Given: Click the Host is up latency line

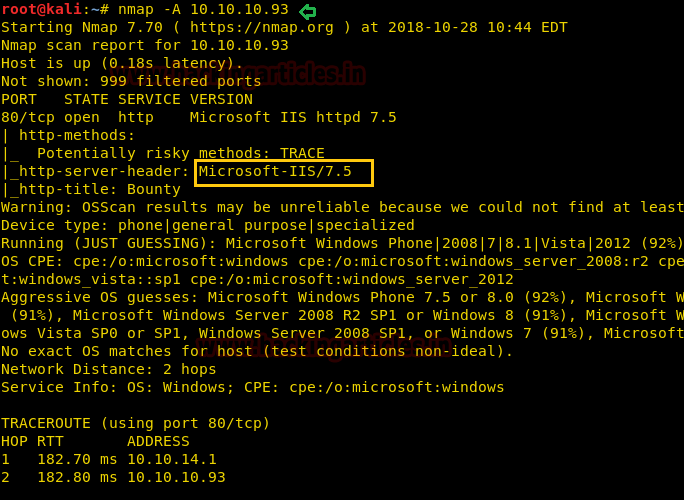Looking at the screenshot, I should [x=122, y=64].
